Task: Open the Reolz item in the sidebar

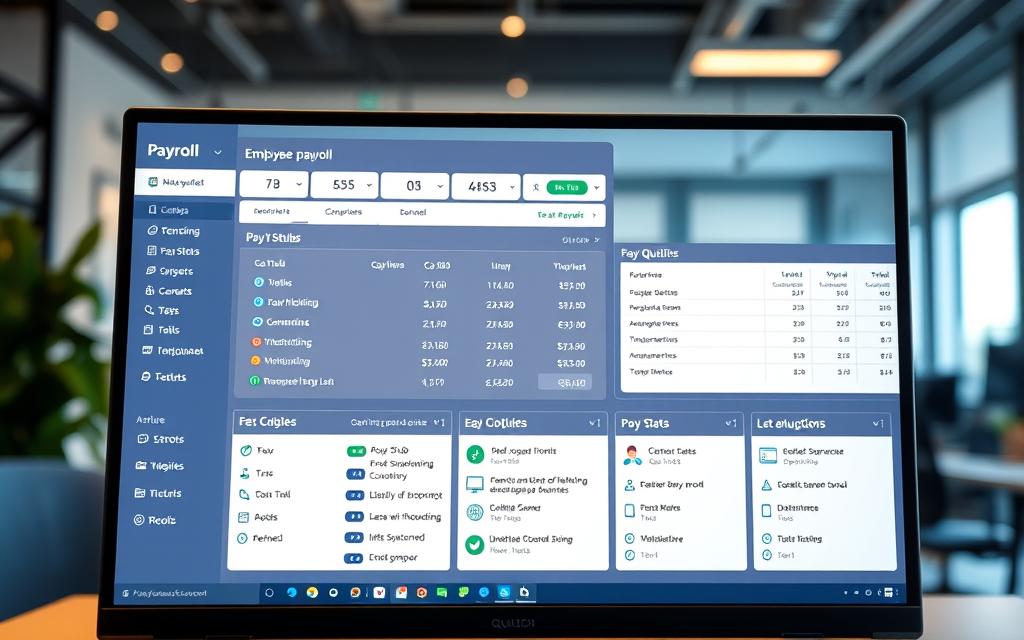Action: pos(141,520)
